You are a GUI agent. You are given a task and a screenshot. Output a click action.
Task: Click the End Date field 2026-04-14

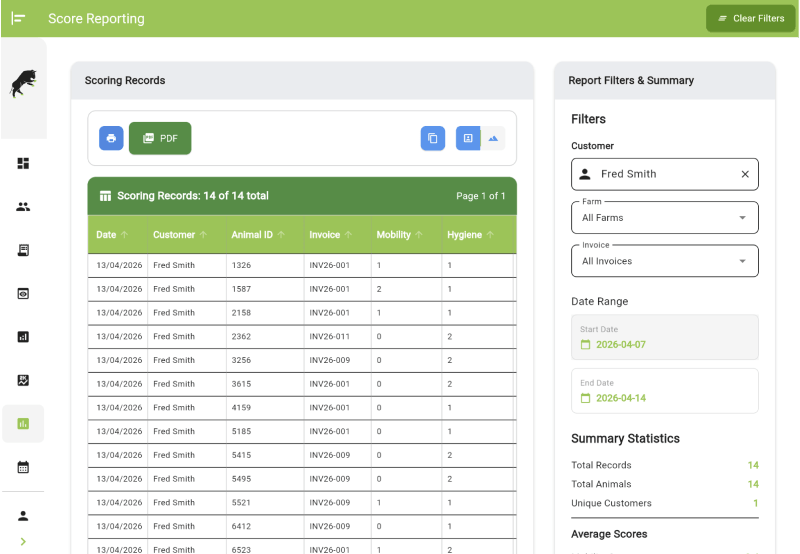(664, 391)
